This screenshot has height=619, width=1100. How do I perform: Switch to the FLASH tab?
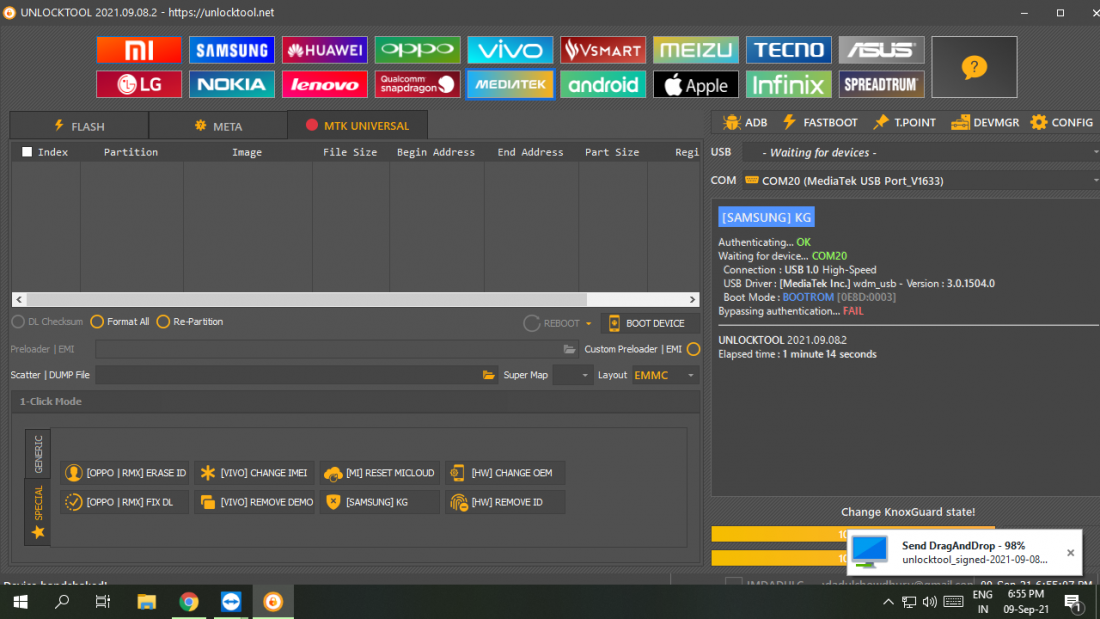[x=79, y=126]
